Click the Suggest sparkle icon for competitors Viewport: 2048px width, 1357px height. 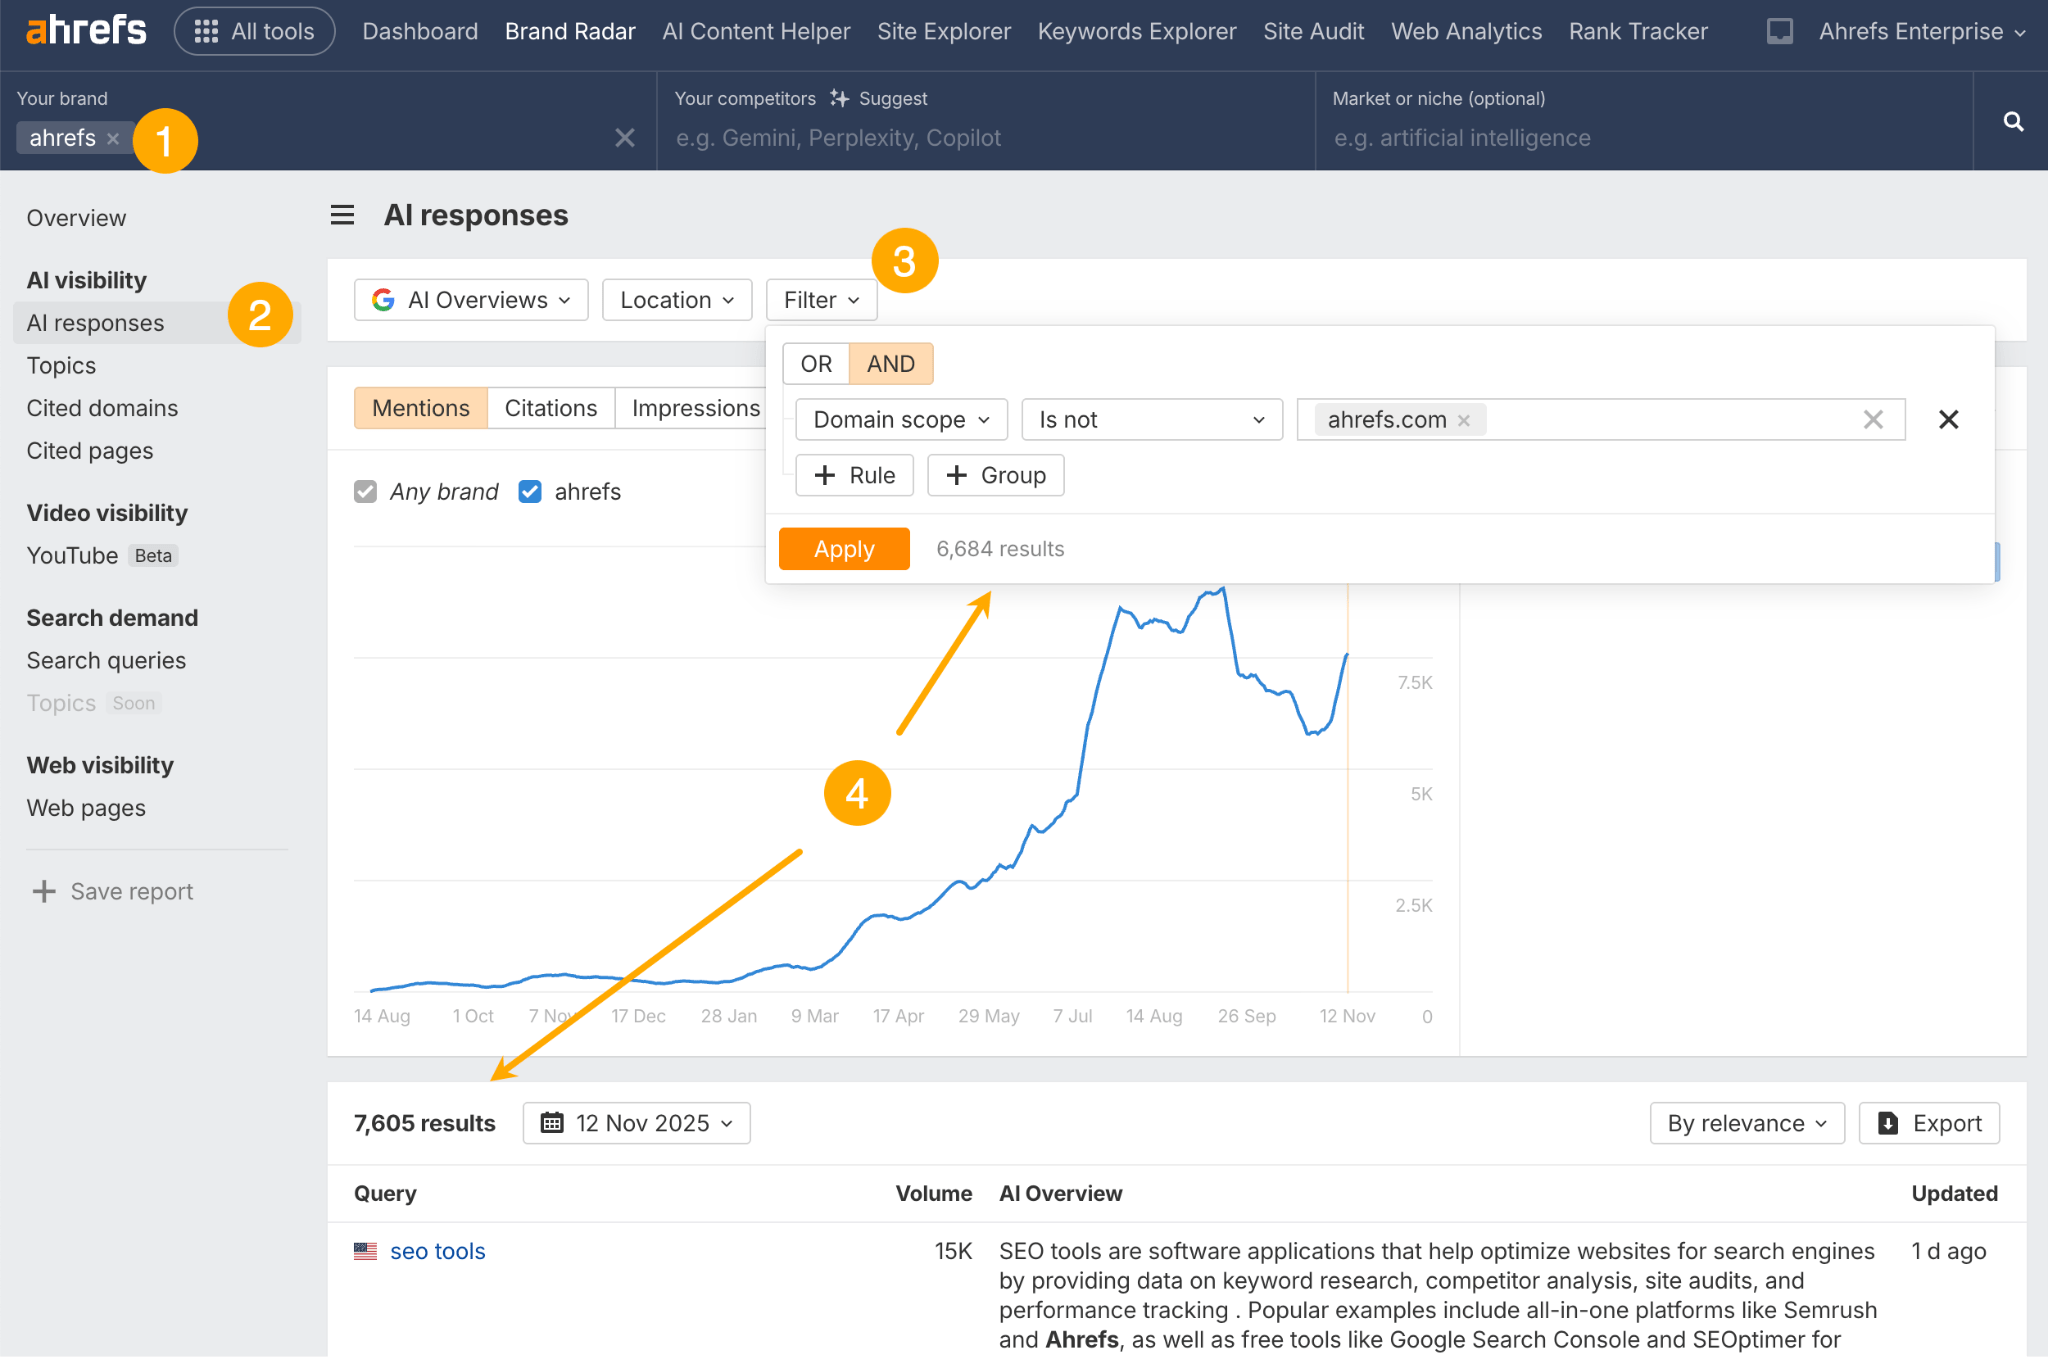(x=838, y=98)
